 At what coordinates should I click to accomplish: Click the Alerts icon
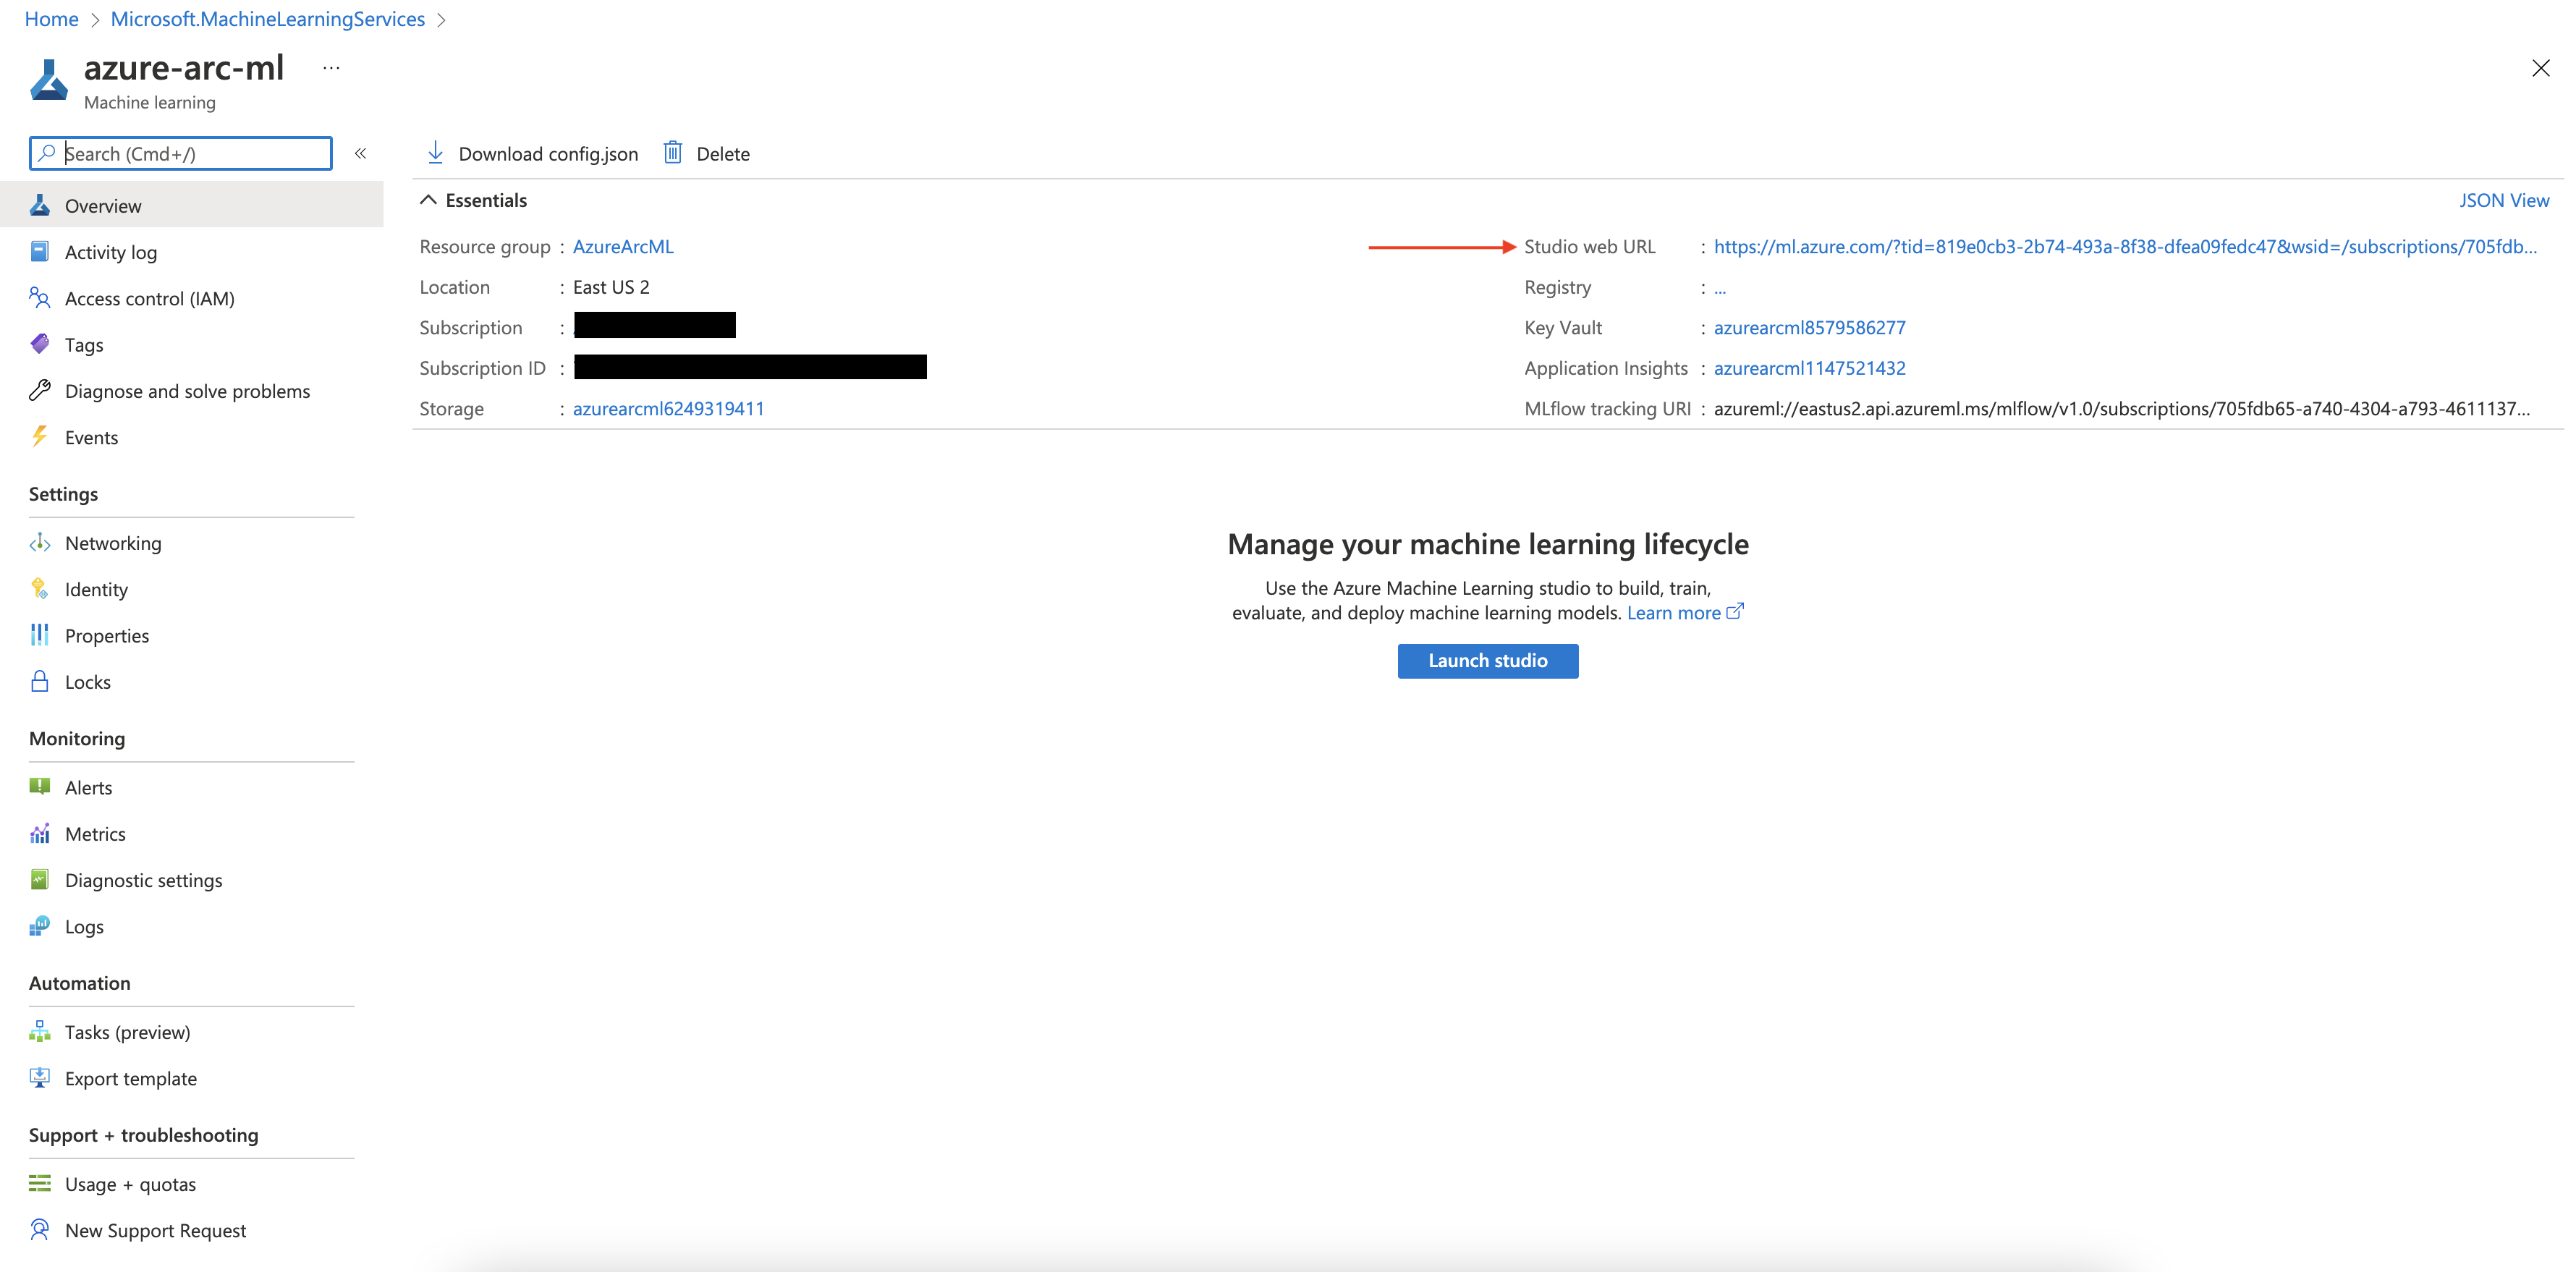[x=40, y=786]
